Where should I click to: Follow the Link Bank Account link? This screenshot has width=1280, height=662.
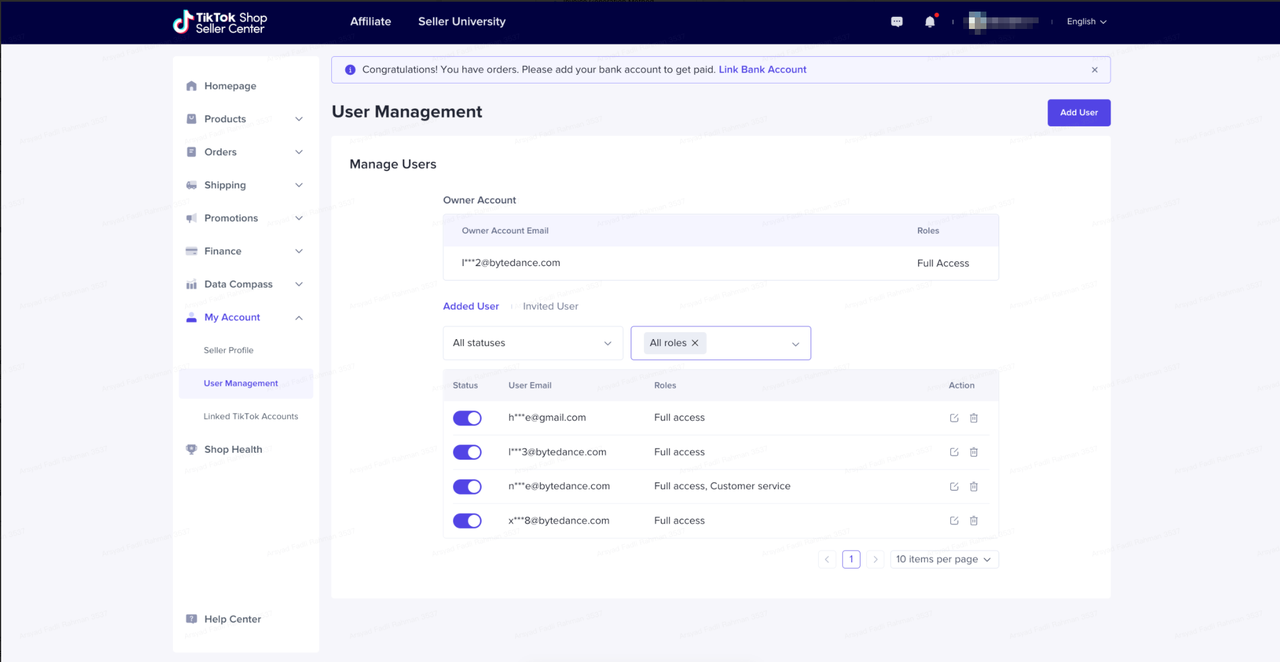(762, 70)
